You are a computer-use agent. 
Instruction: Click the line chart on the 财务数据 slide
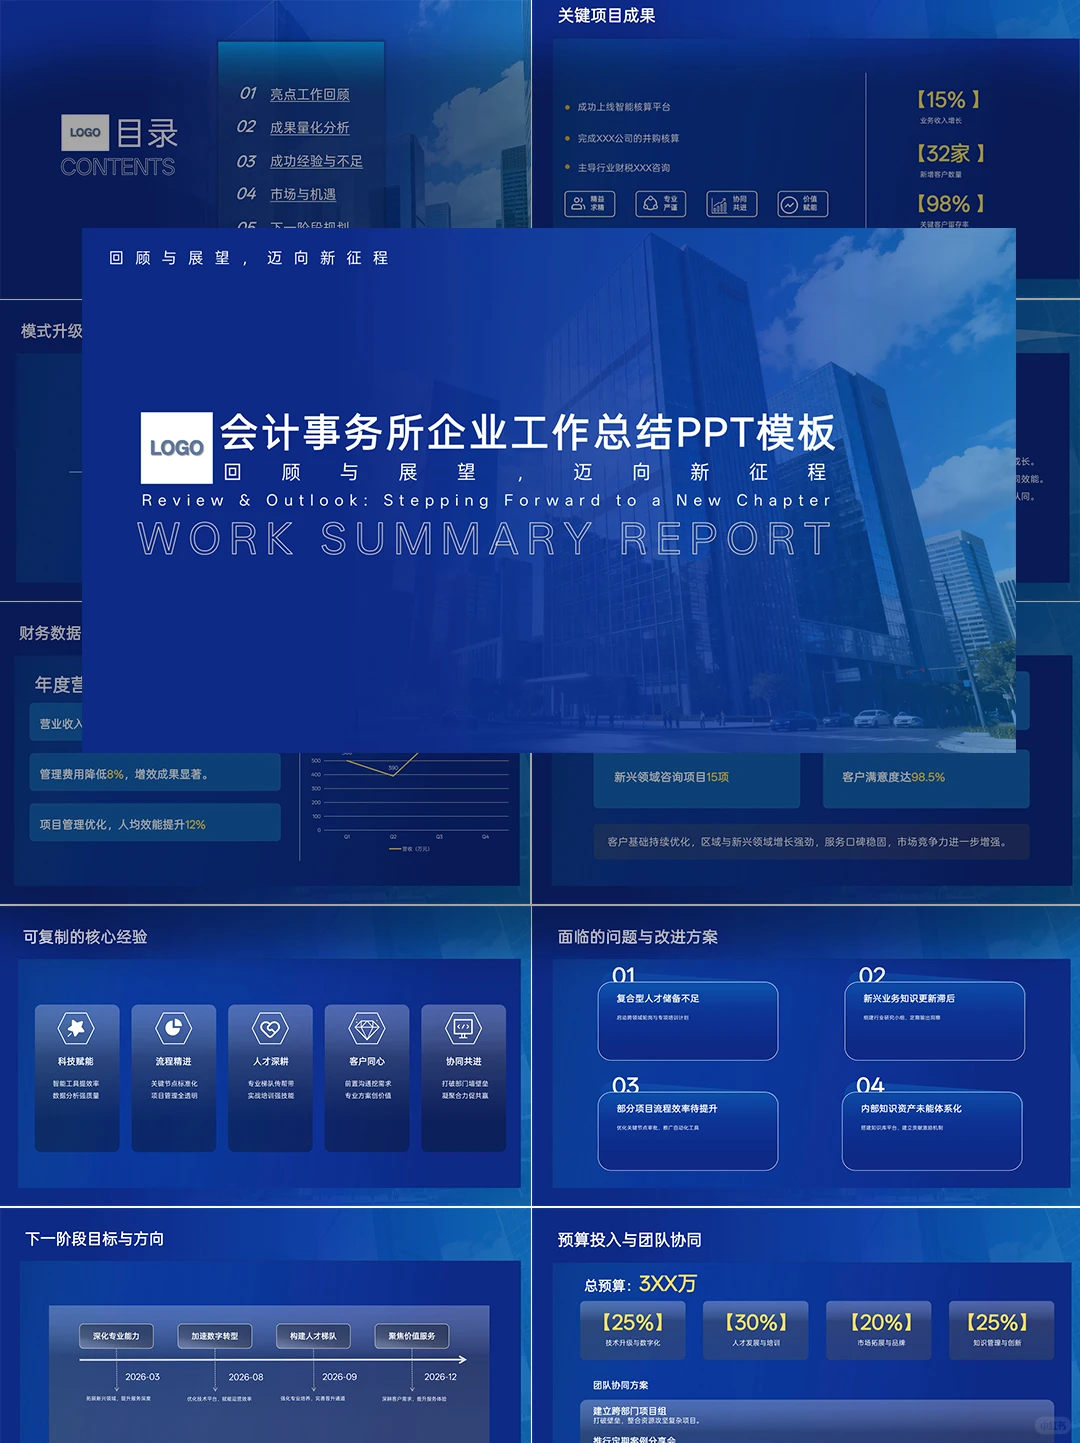410,800
